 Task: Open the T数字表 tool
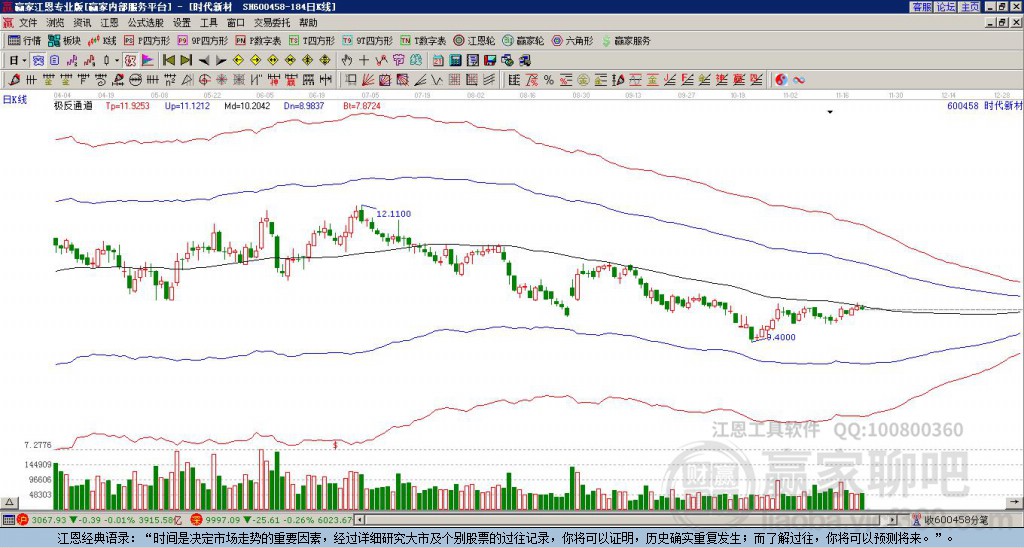click(x=423, y=41)
